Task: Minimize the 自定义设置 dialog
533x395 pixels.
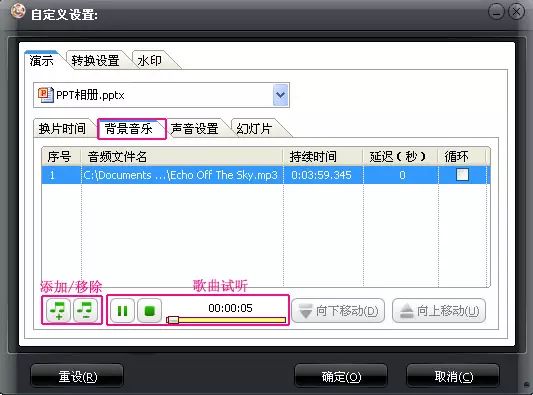Action: tap(496, 12)
